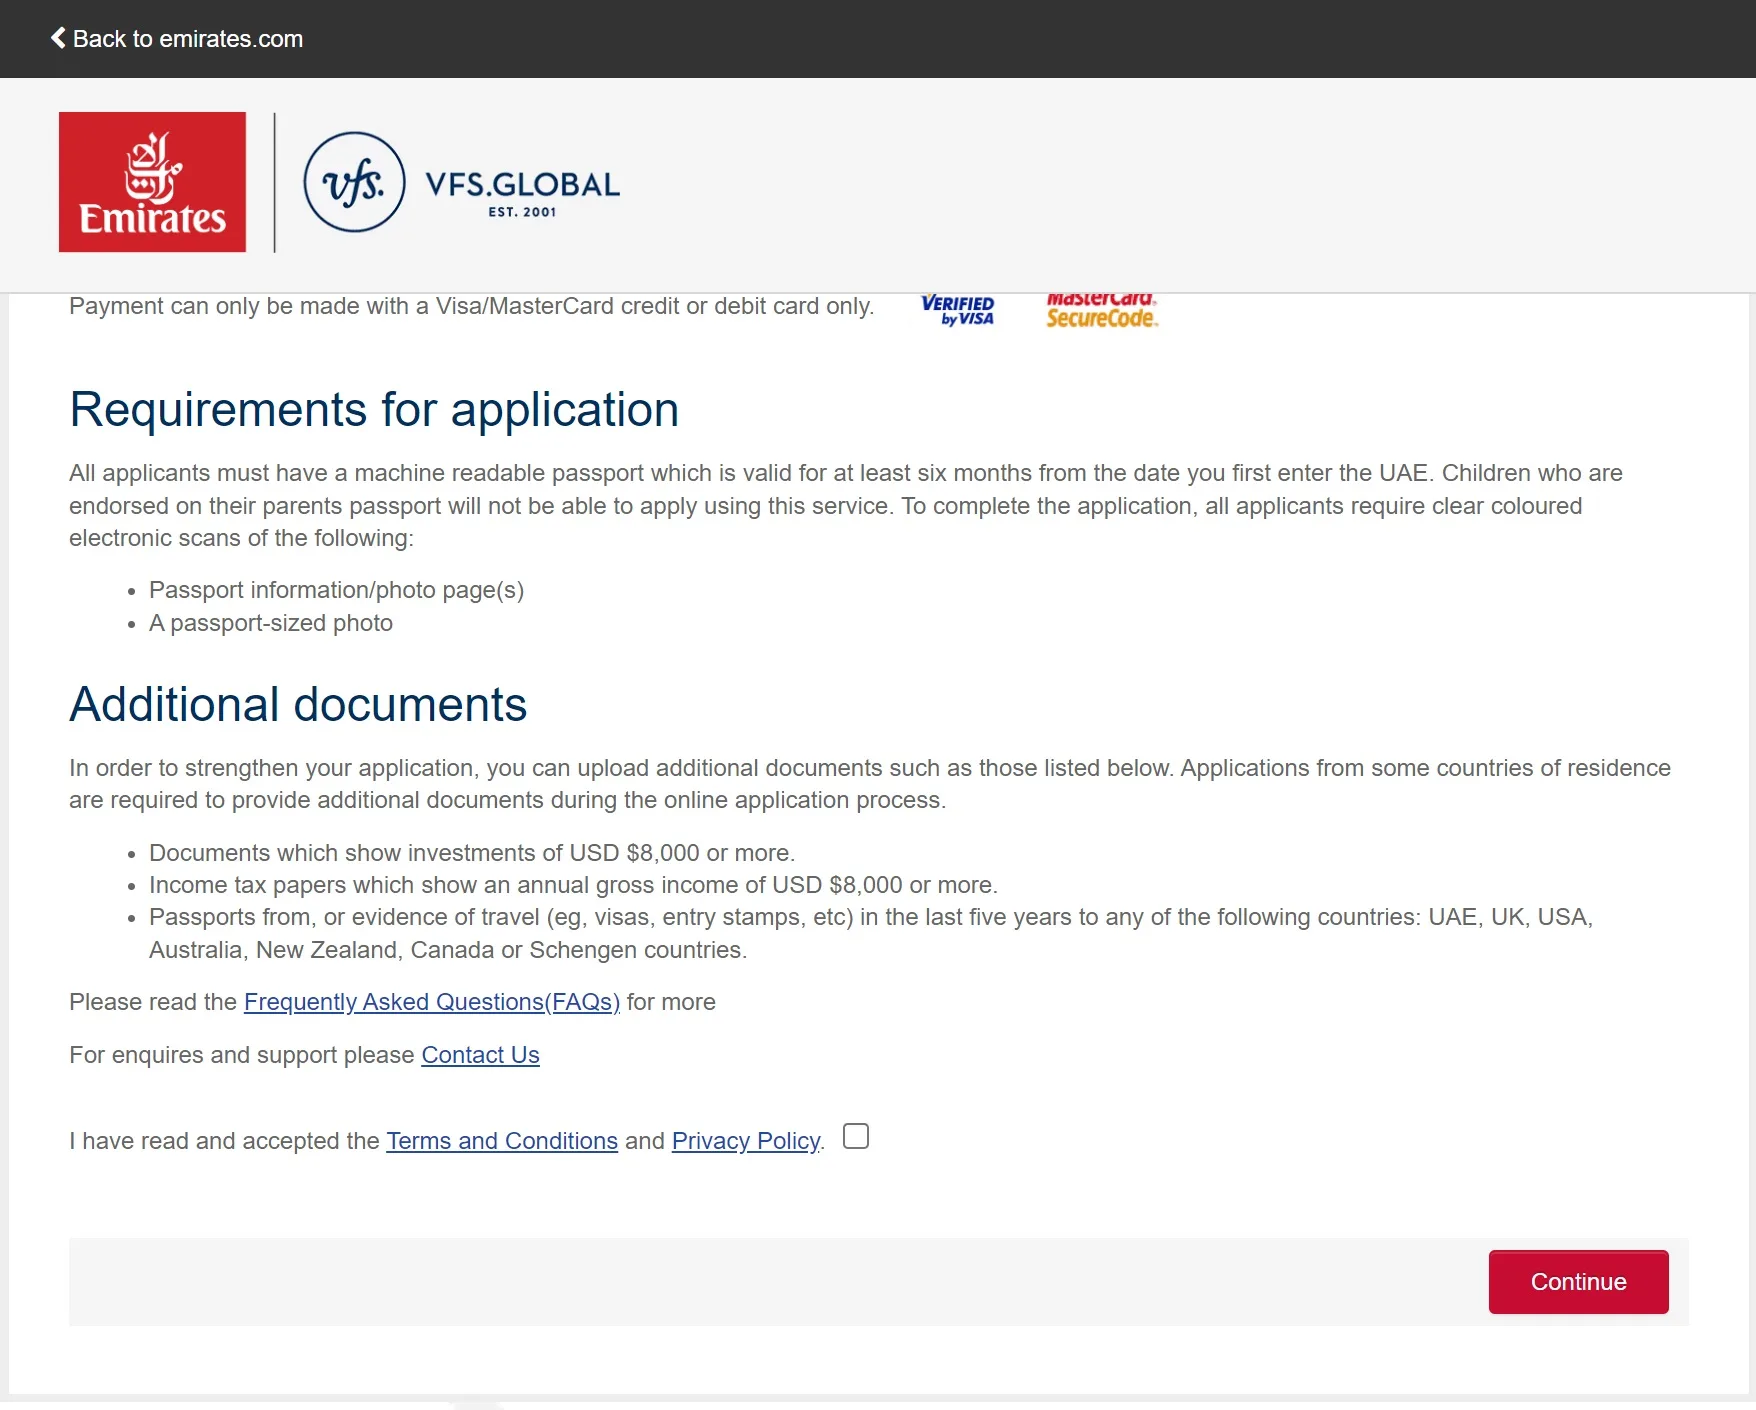
Task: Click the red Emirates logo
Action: click(x=152, y=182)
